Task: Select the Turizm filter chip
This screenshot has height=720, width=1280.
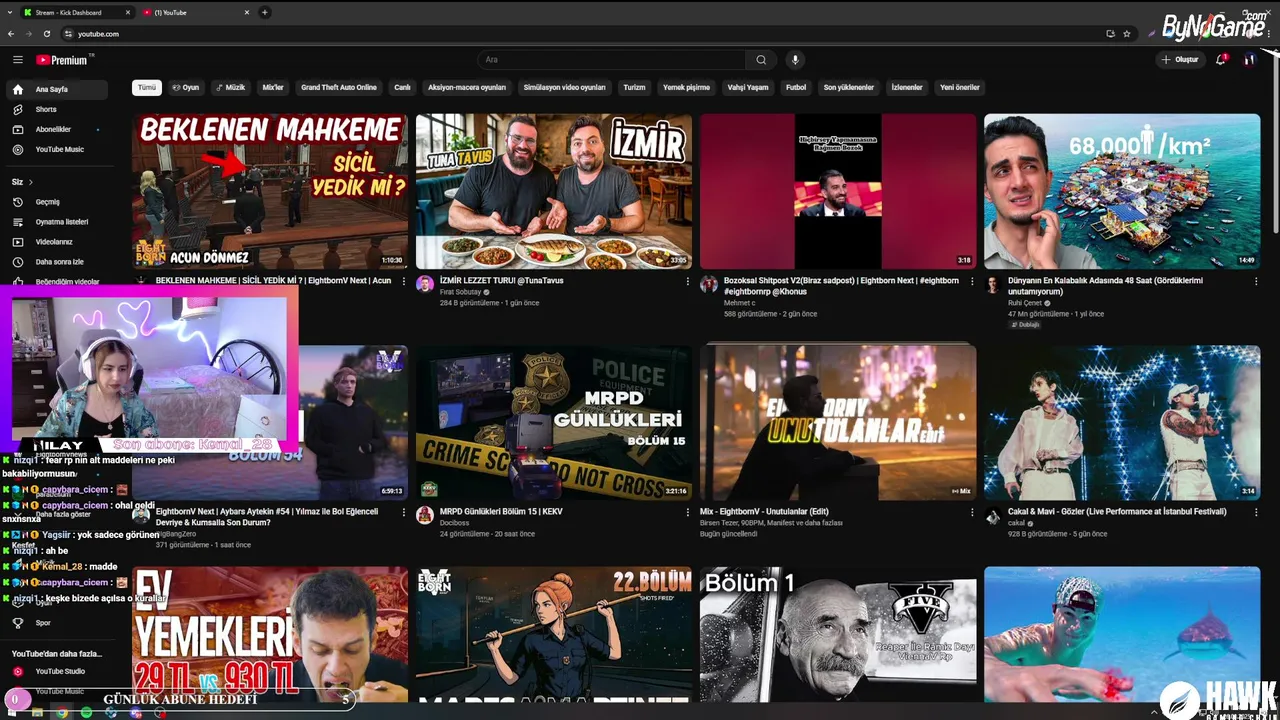Action: [634, 87]
